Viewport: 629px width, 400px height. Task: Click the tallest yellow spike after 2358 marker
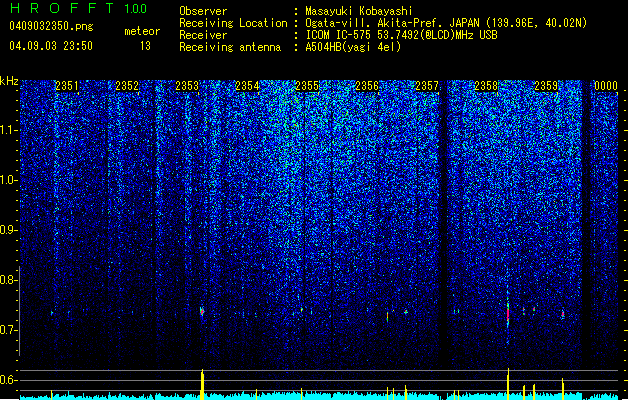pyautogui.click(x=508, y=384)
